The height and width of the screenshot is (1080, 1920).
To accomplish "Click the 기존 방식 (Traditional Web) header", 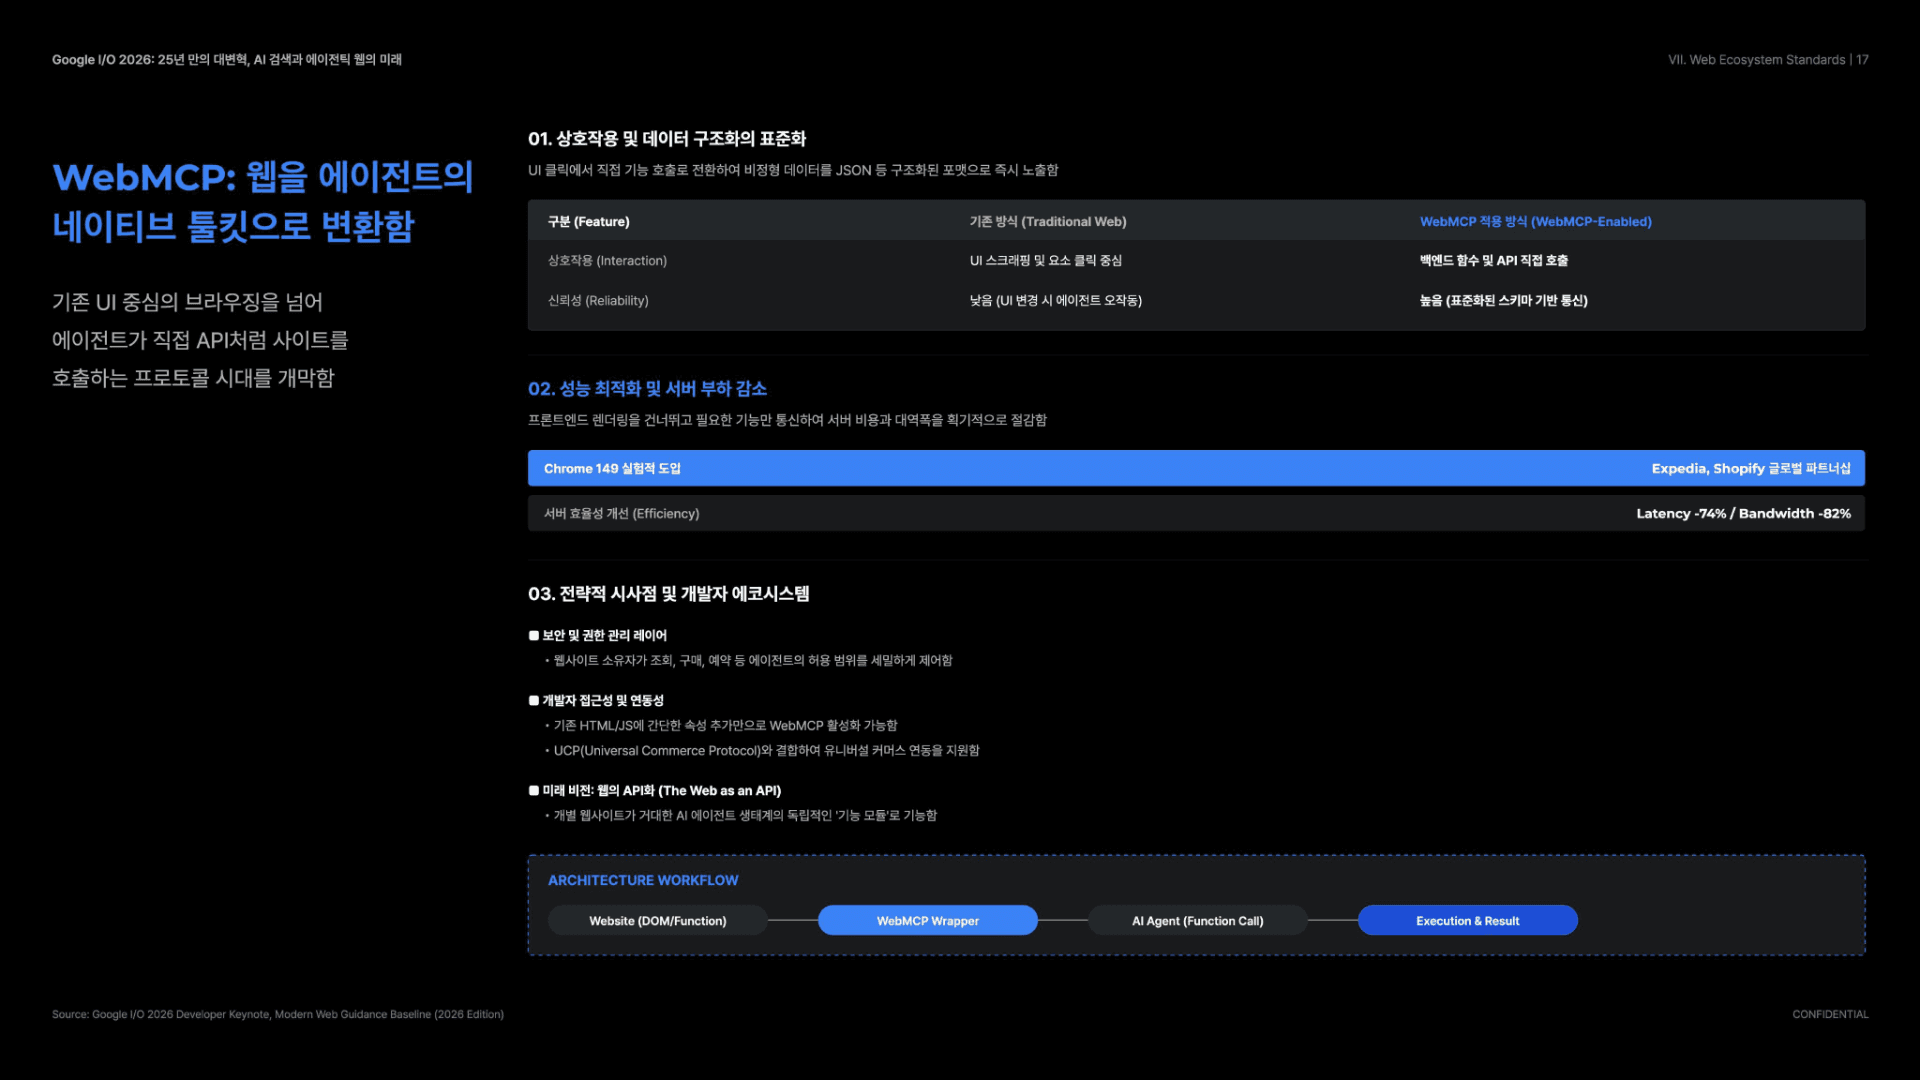I will (x=1047, y=221).
